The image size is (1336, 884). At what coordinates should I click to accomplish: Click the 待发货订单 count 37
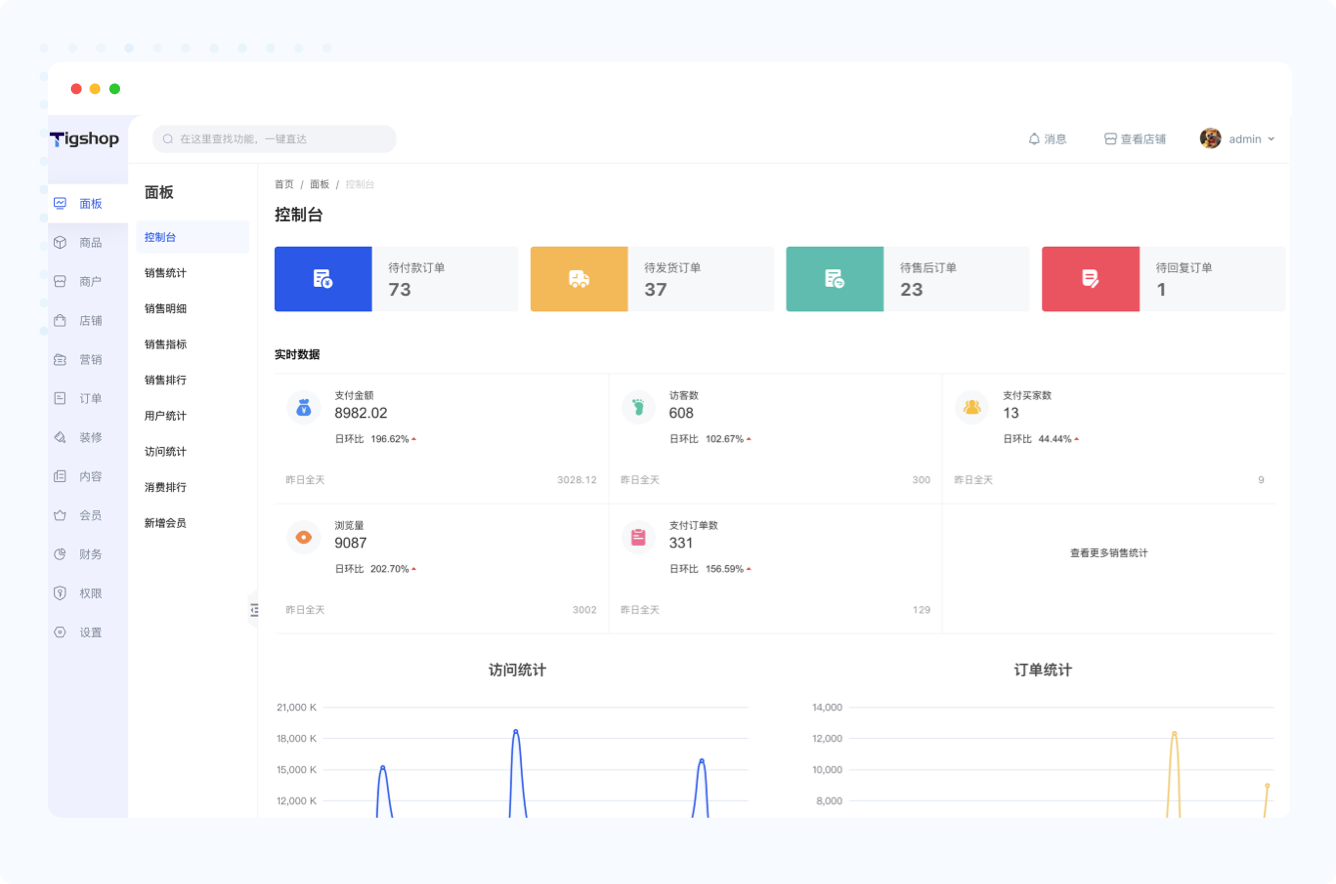(x=656, y=290)
